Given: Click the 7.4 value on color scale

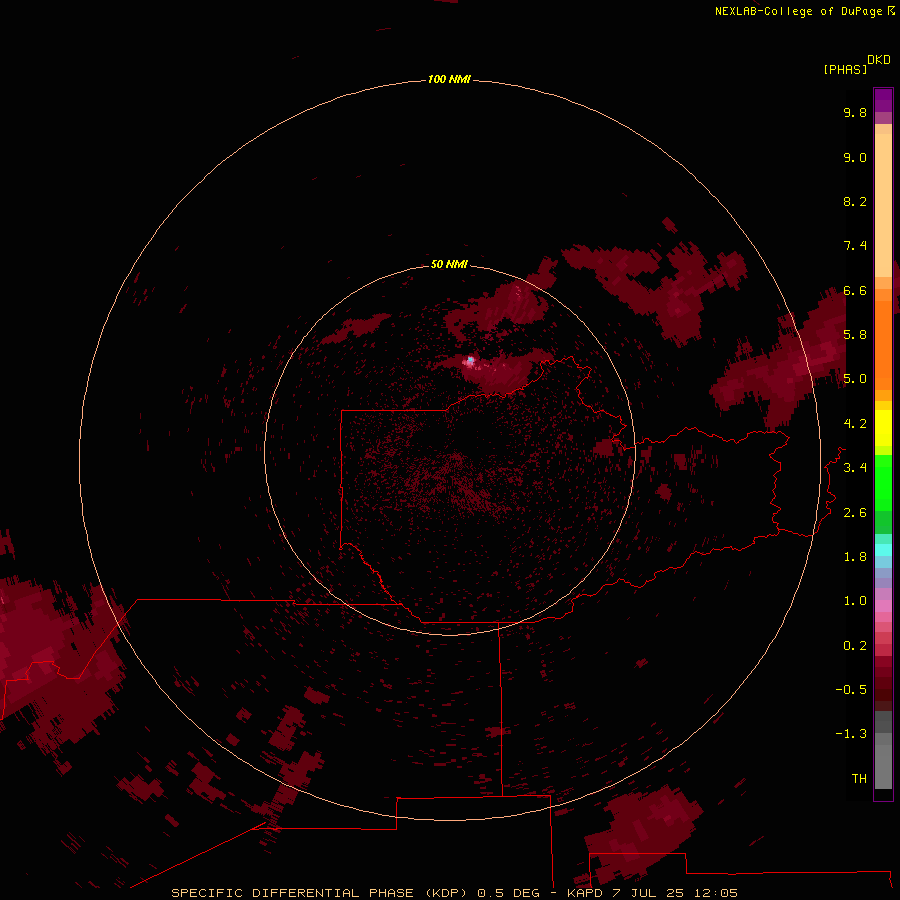Looking at the screenshot, I should [855, 246].
